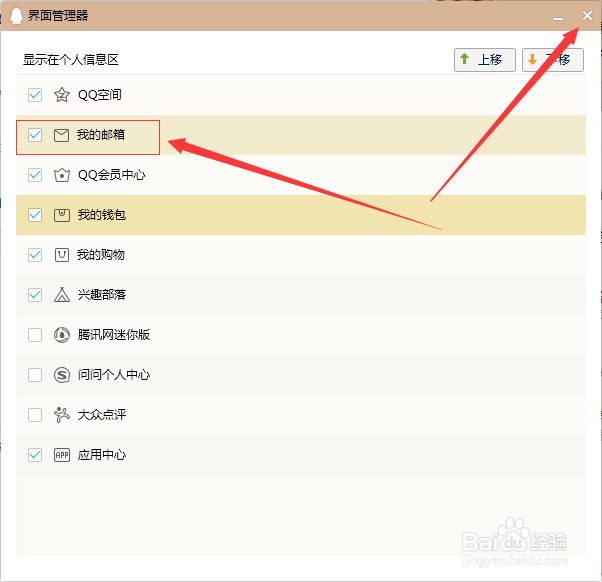This screenshot has height=582, width=602.
Task: Click the QQ空间 star icon
Action: [61, 95]
